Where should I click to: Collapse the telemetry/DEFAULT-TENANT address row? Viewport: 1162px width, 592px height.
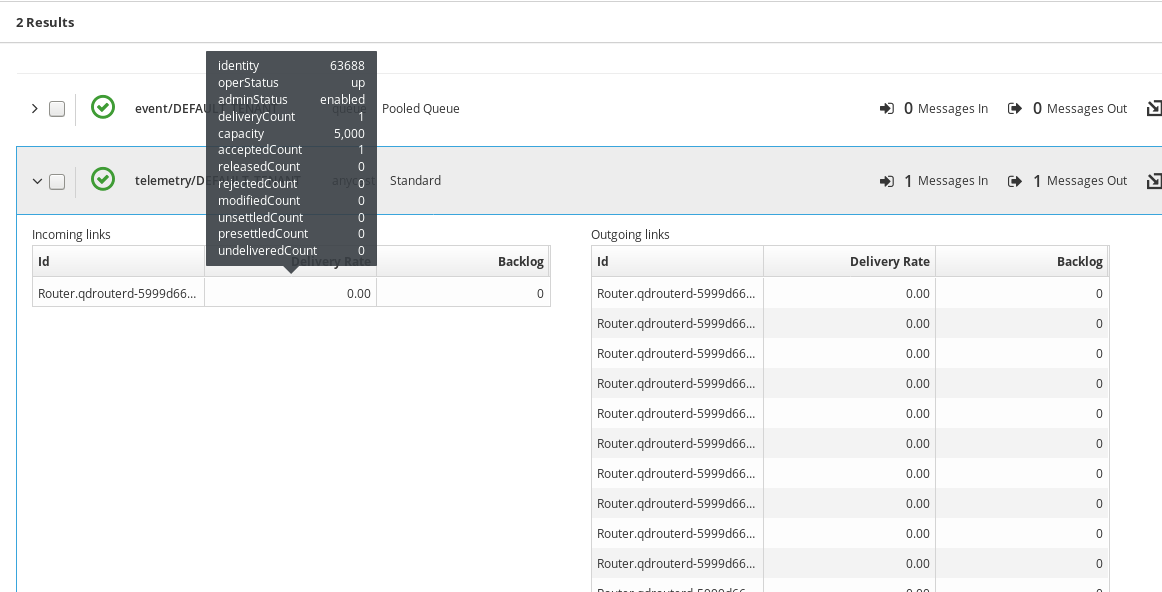click(x=37, y=181)
